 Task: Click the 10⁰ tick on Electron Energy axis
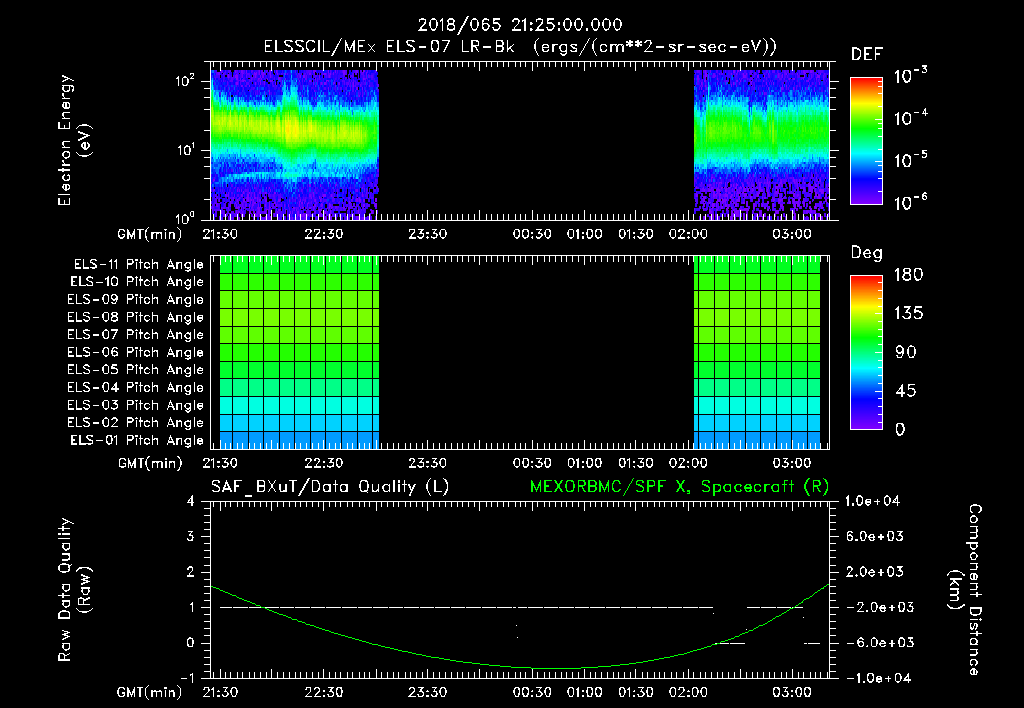pyautogui.click(x=185, y=217)
